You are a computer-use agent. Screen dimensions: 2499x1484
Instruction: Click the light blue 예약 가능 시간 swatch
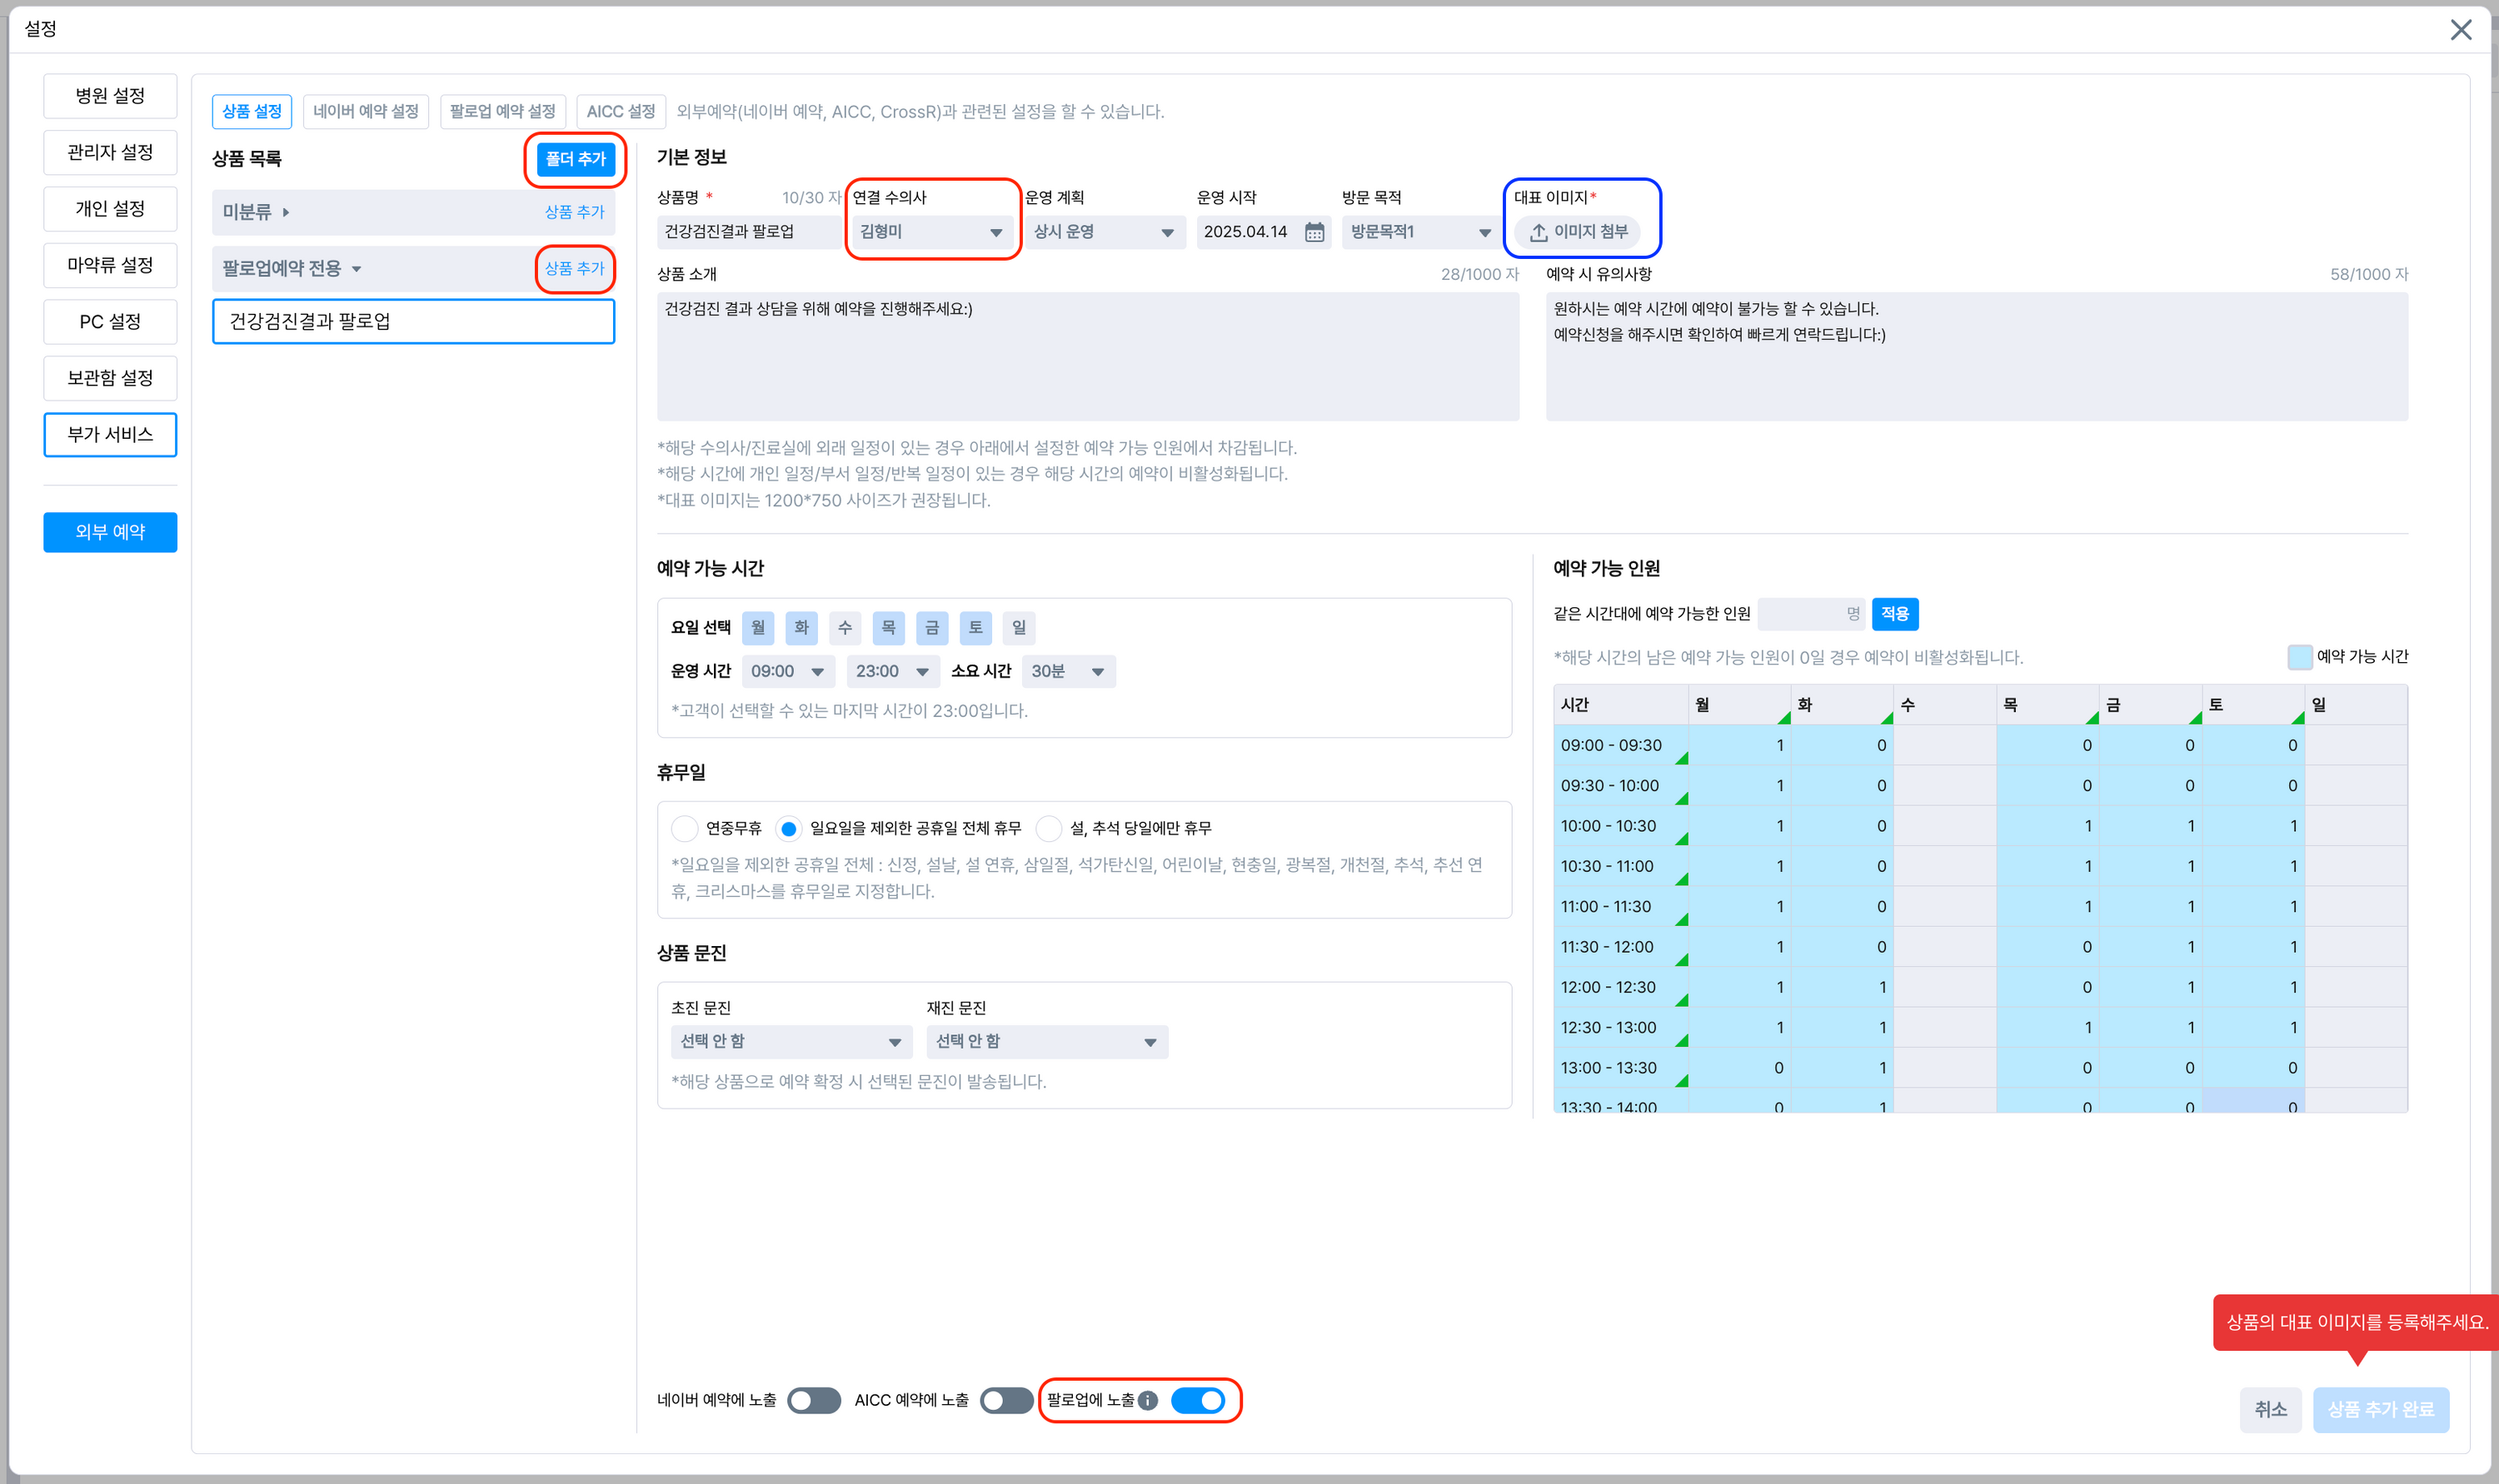(2299, 657)
